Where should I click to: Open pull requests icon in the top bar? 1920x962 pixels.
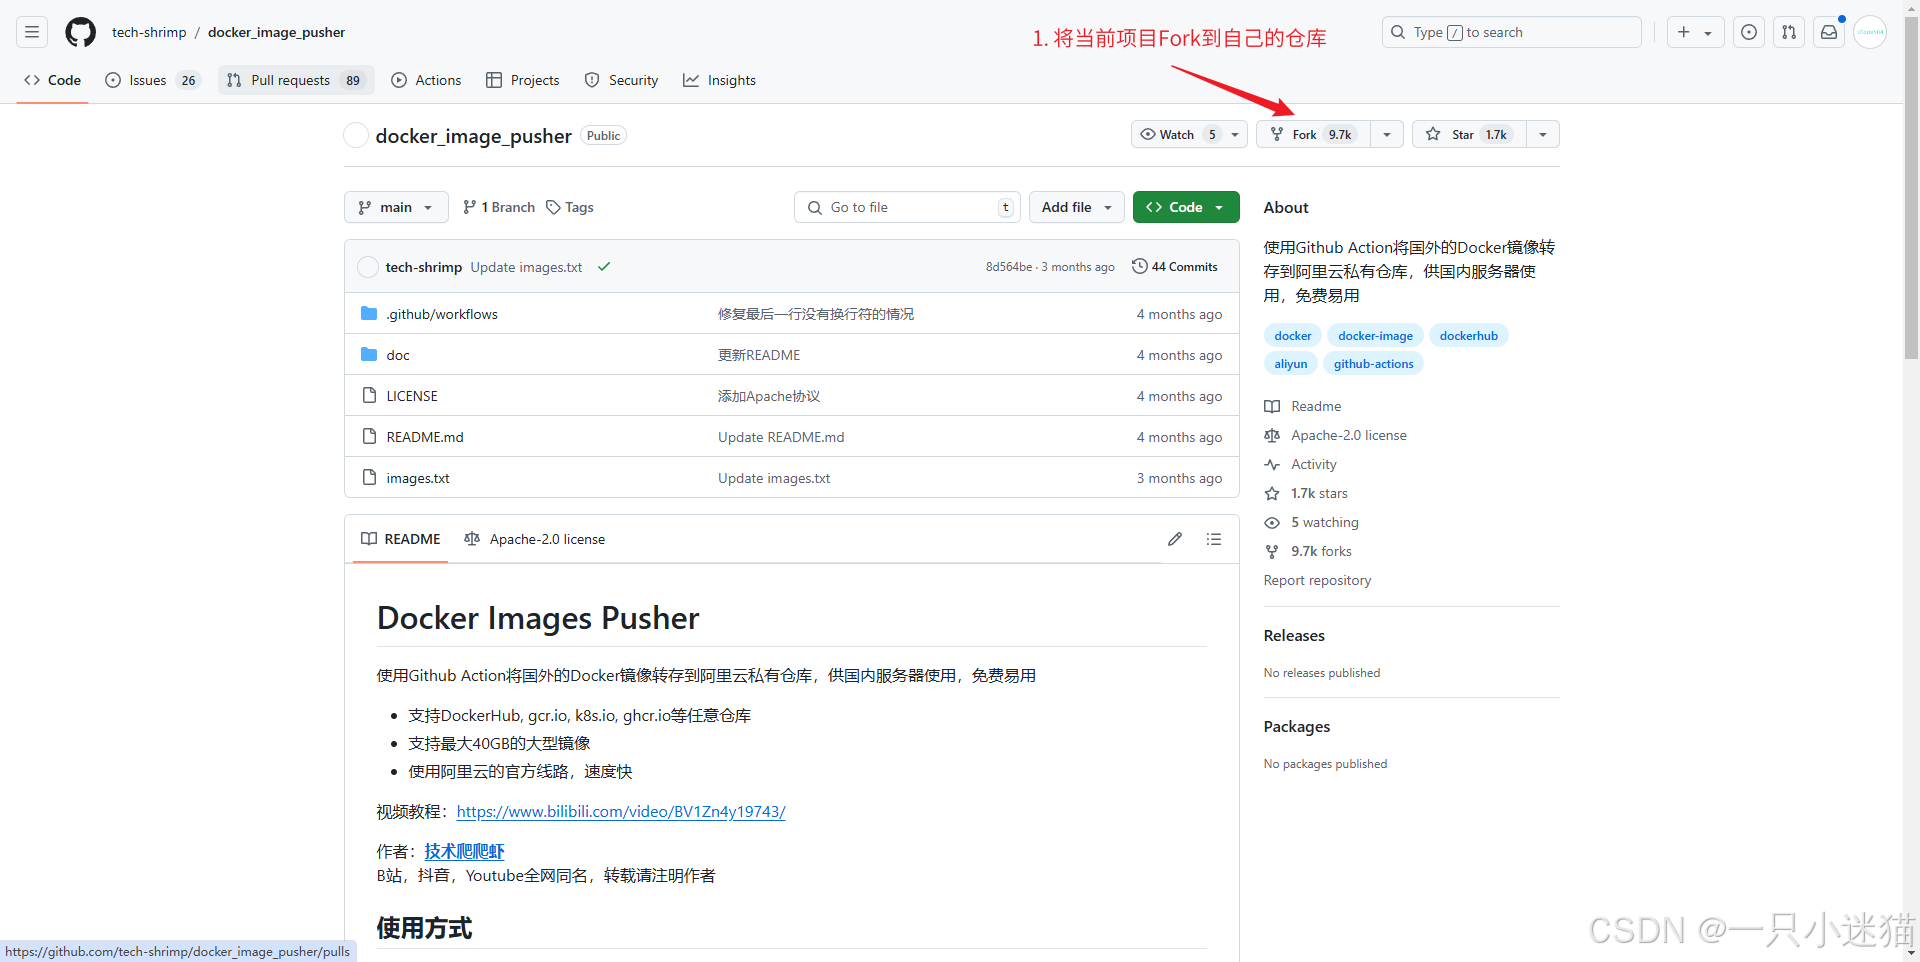1789,32
